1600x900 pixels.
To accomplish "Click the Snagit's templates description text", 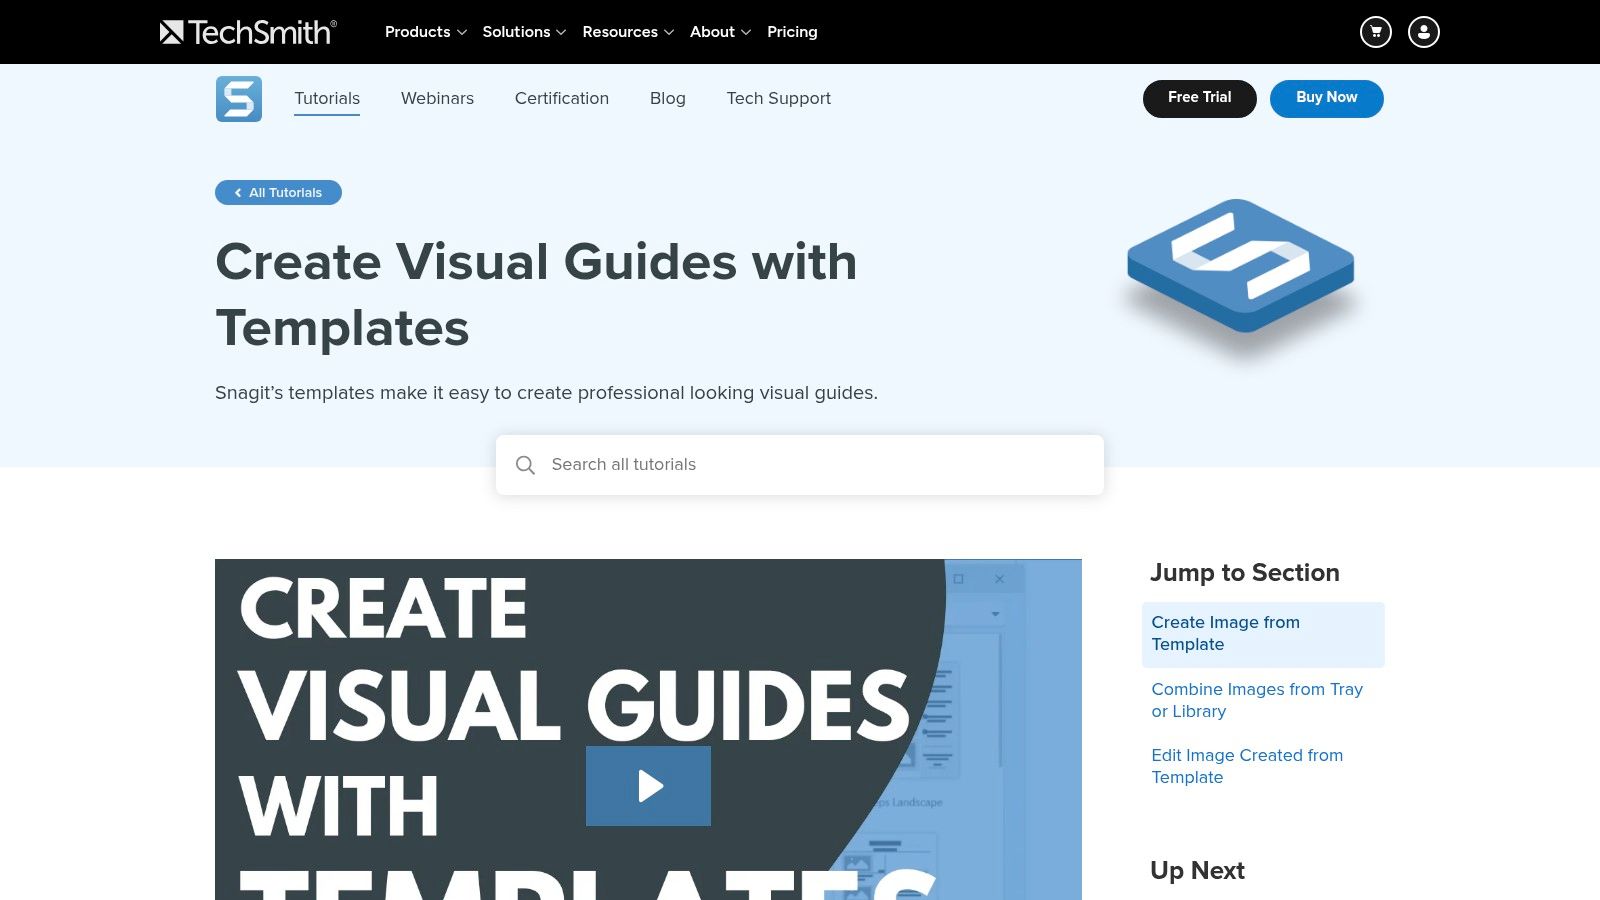I will pyautogui.click(x=546, y=393).
